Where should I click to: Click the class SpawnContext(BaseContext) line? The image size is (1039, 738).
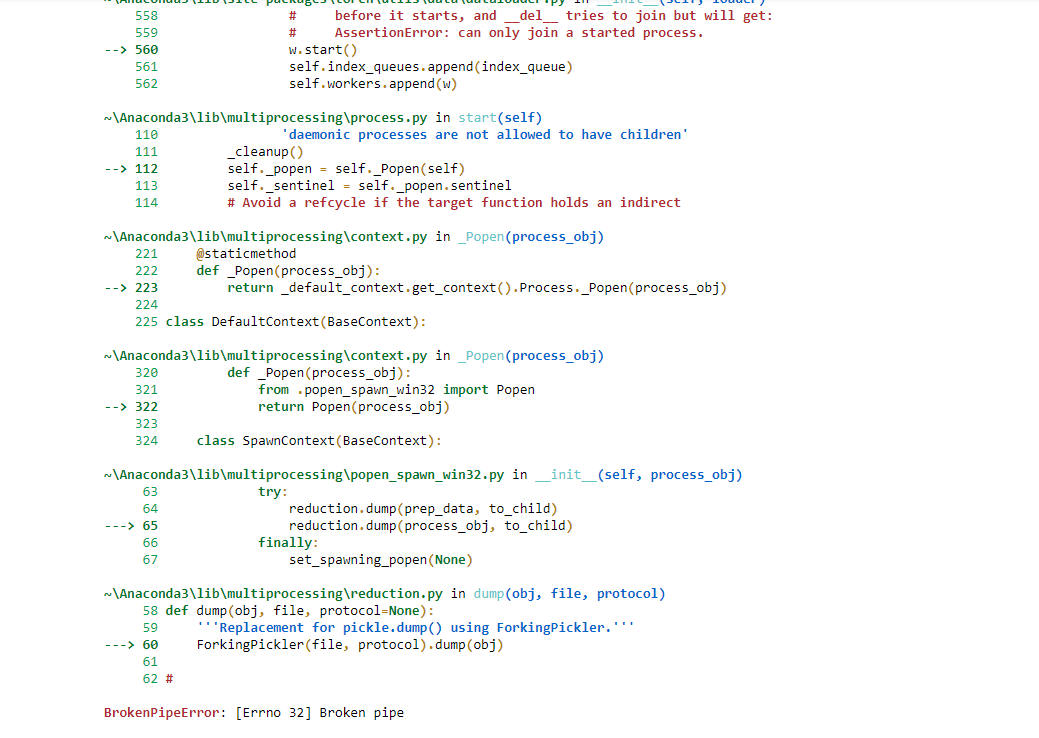pos(318,441)
